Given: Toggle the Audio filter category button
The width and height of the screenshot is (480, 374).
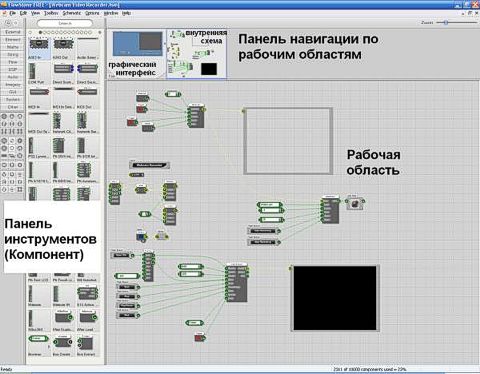Looking at the screenshot, I should pyautogui.click(x=13, y=77).
